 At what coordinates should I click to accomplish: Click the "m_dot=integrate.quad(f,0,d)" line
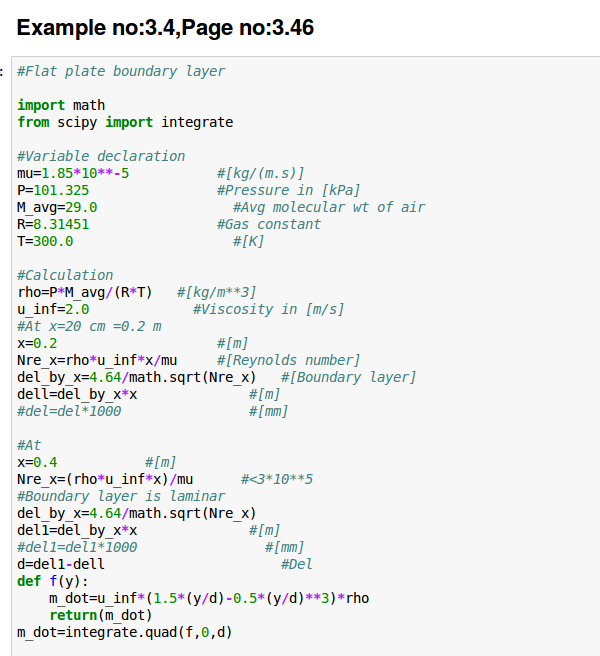(x=125, y=632)
